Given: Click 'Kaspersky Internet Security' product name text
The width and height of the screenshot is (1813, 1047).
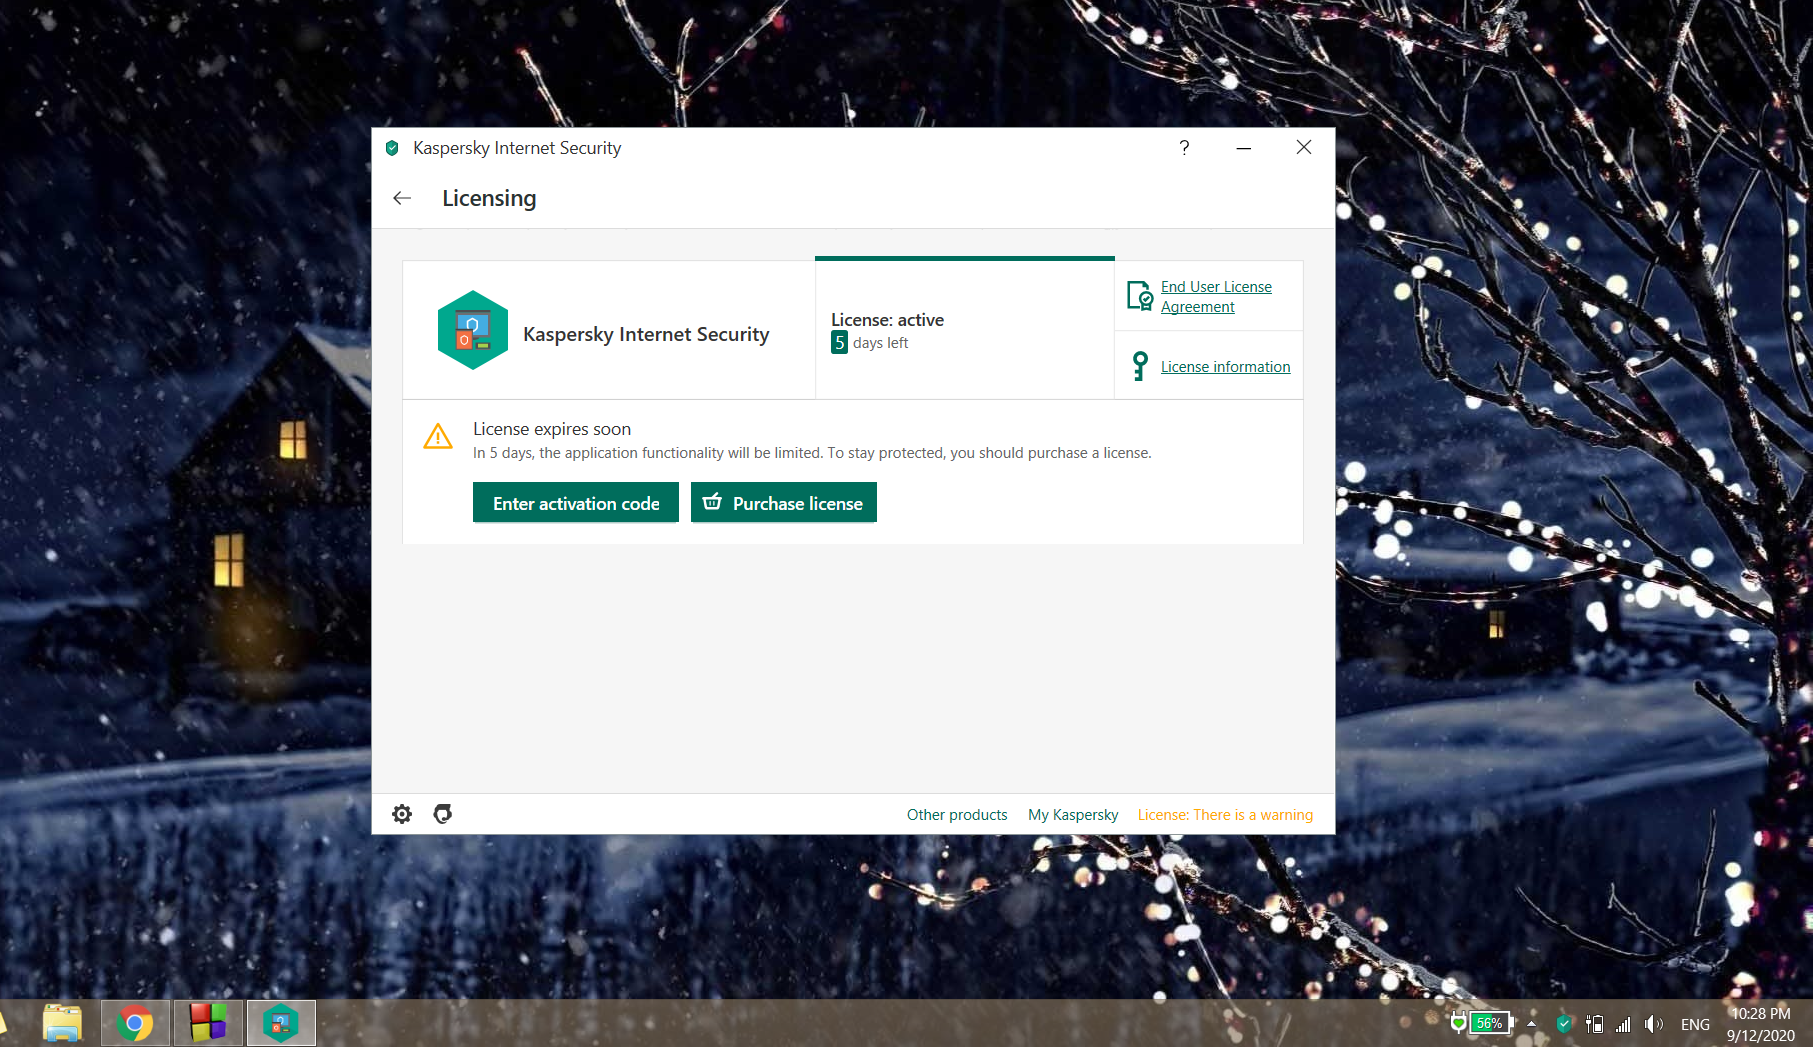Looking at the screenshot, I should tap(646, 334).
